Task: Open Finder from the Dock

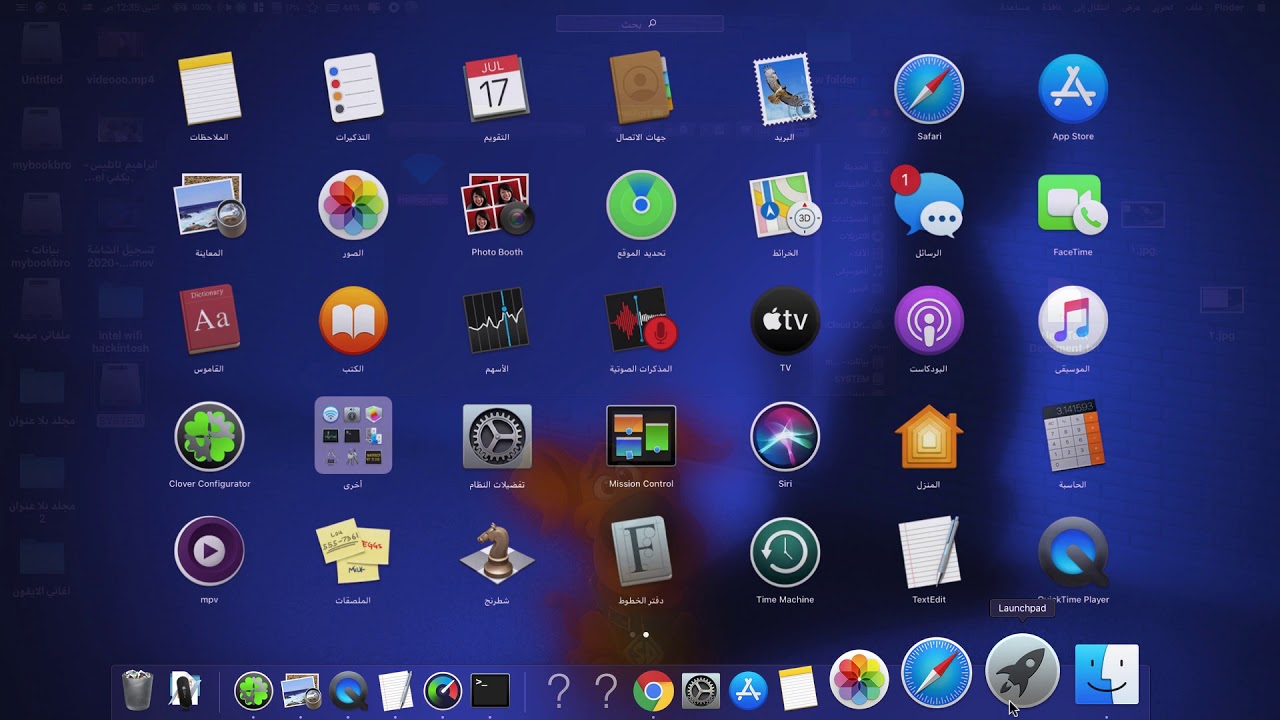Action: point(1106,675)
